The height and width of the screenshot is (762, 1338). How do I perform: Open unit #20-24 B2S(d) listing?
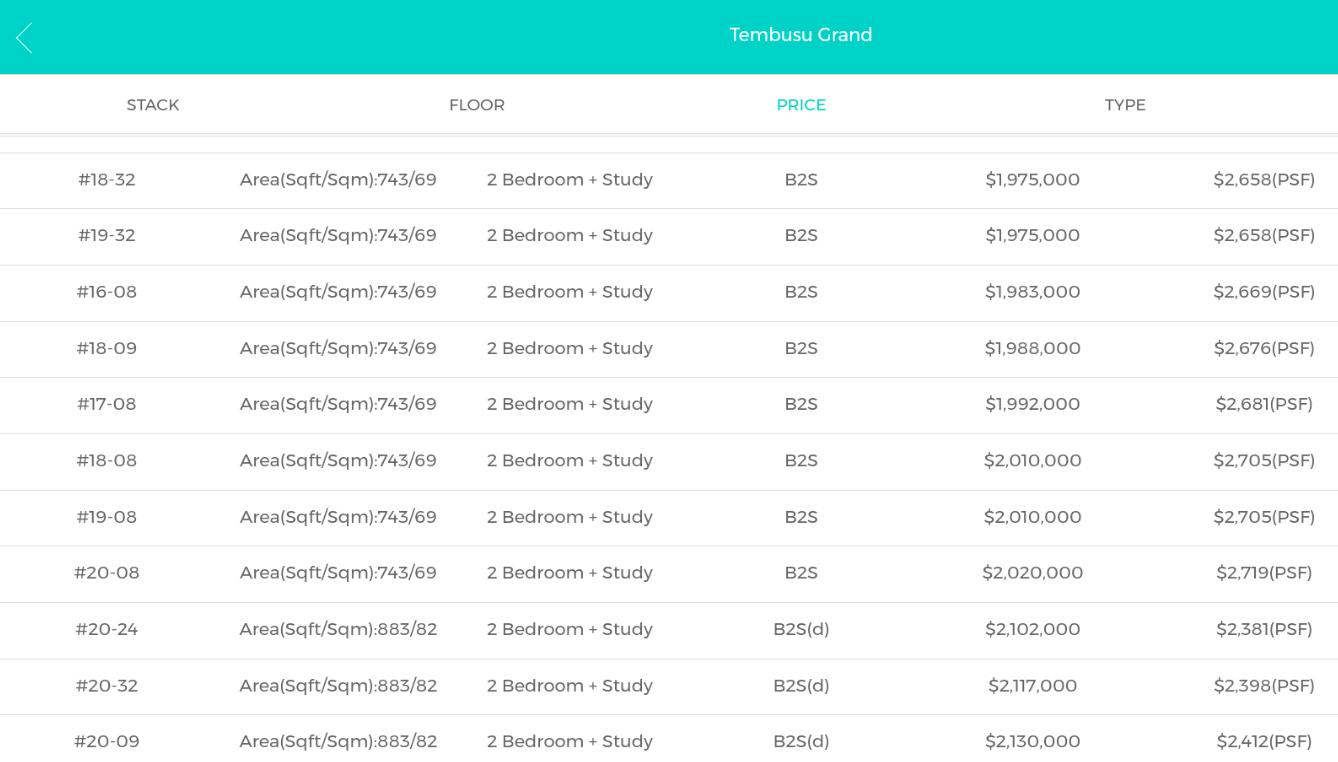(107, 629)
